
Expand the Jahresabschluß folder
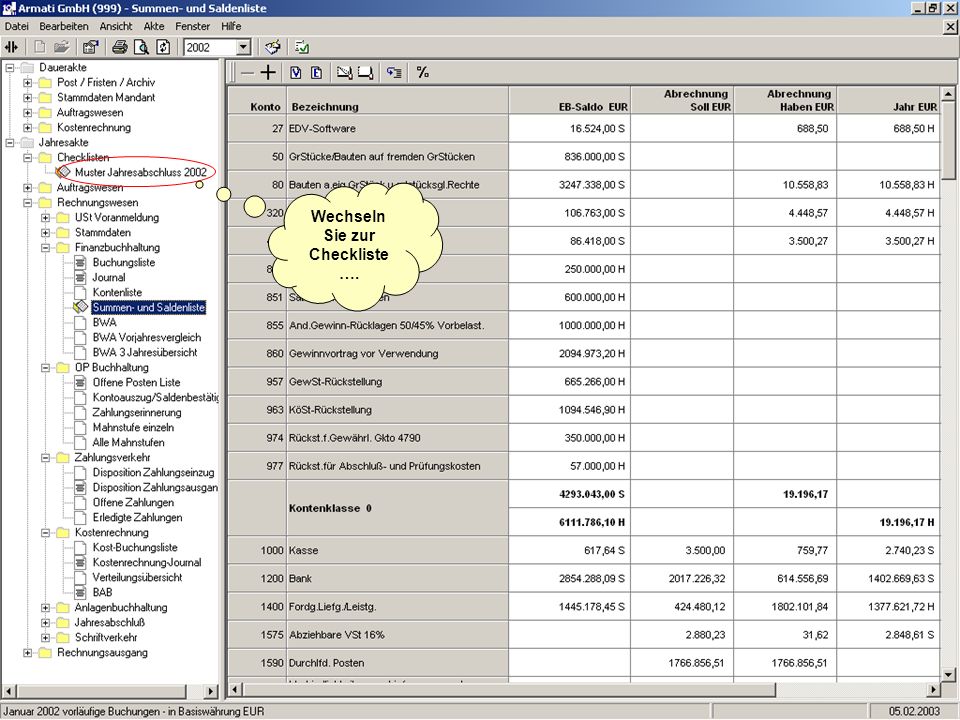pos(45,623)
